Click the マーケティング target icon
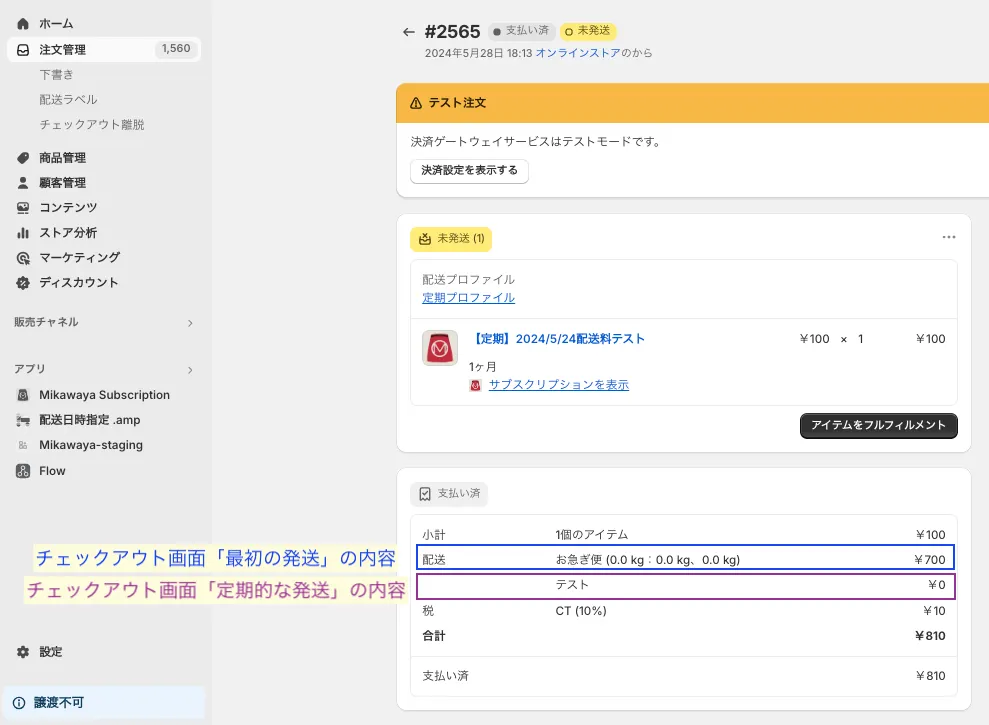The width and height of the screenshot is (989, 725). click(23, 258)
